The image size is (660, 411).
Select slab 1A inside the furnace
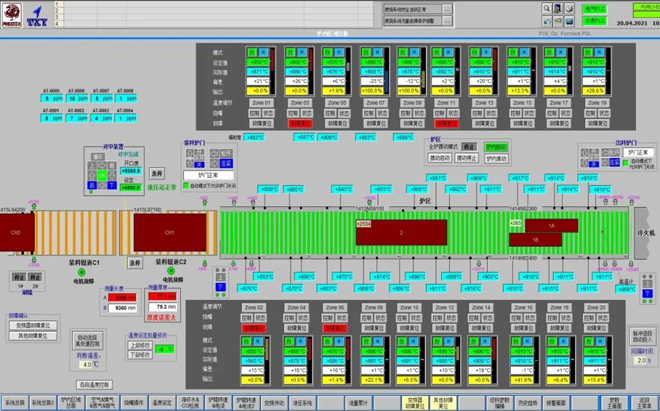click(551, 226)
